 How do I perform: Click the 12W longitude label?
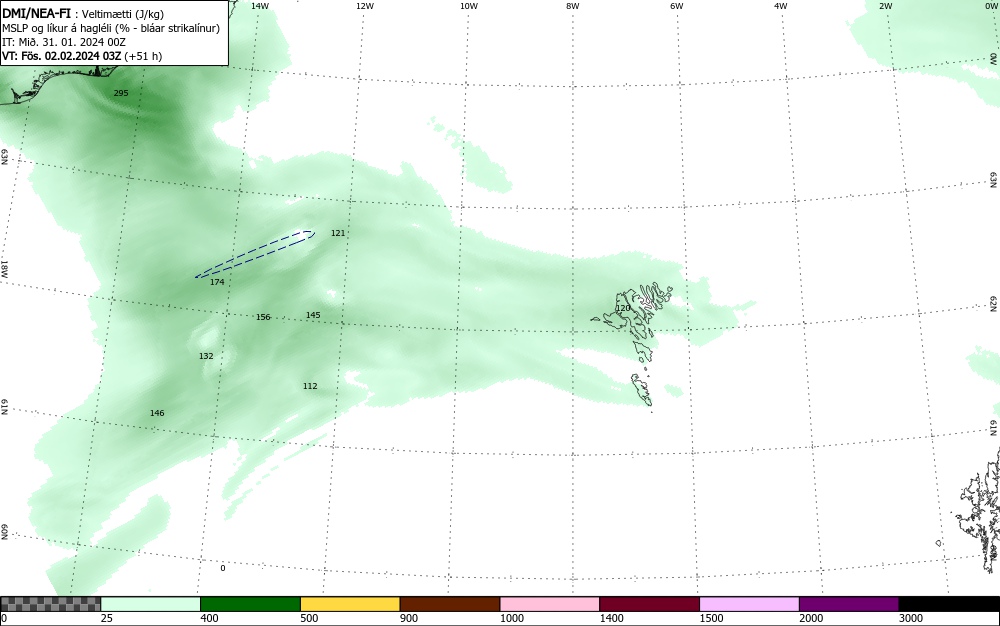(364, 6)
